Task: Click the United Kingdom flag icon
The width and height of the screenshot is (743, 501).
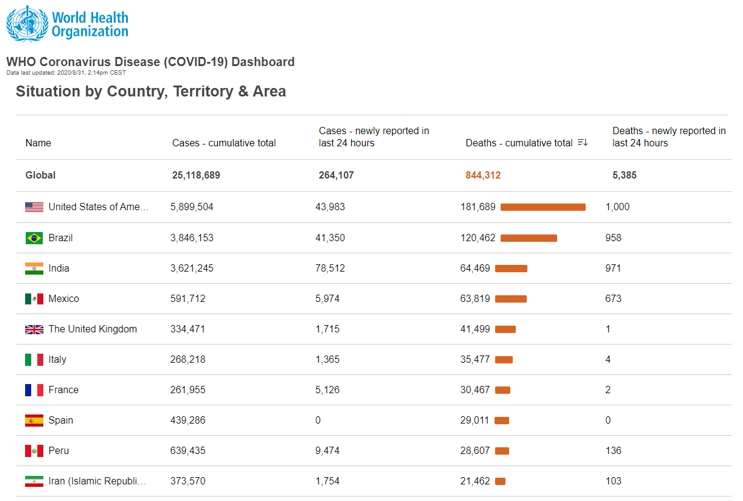Action: coord(34,329)
